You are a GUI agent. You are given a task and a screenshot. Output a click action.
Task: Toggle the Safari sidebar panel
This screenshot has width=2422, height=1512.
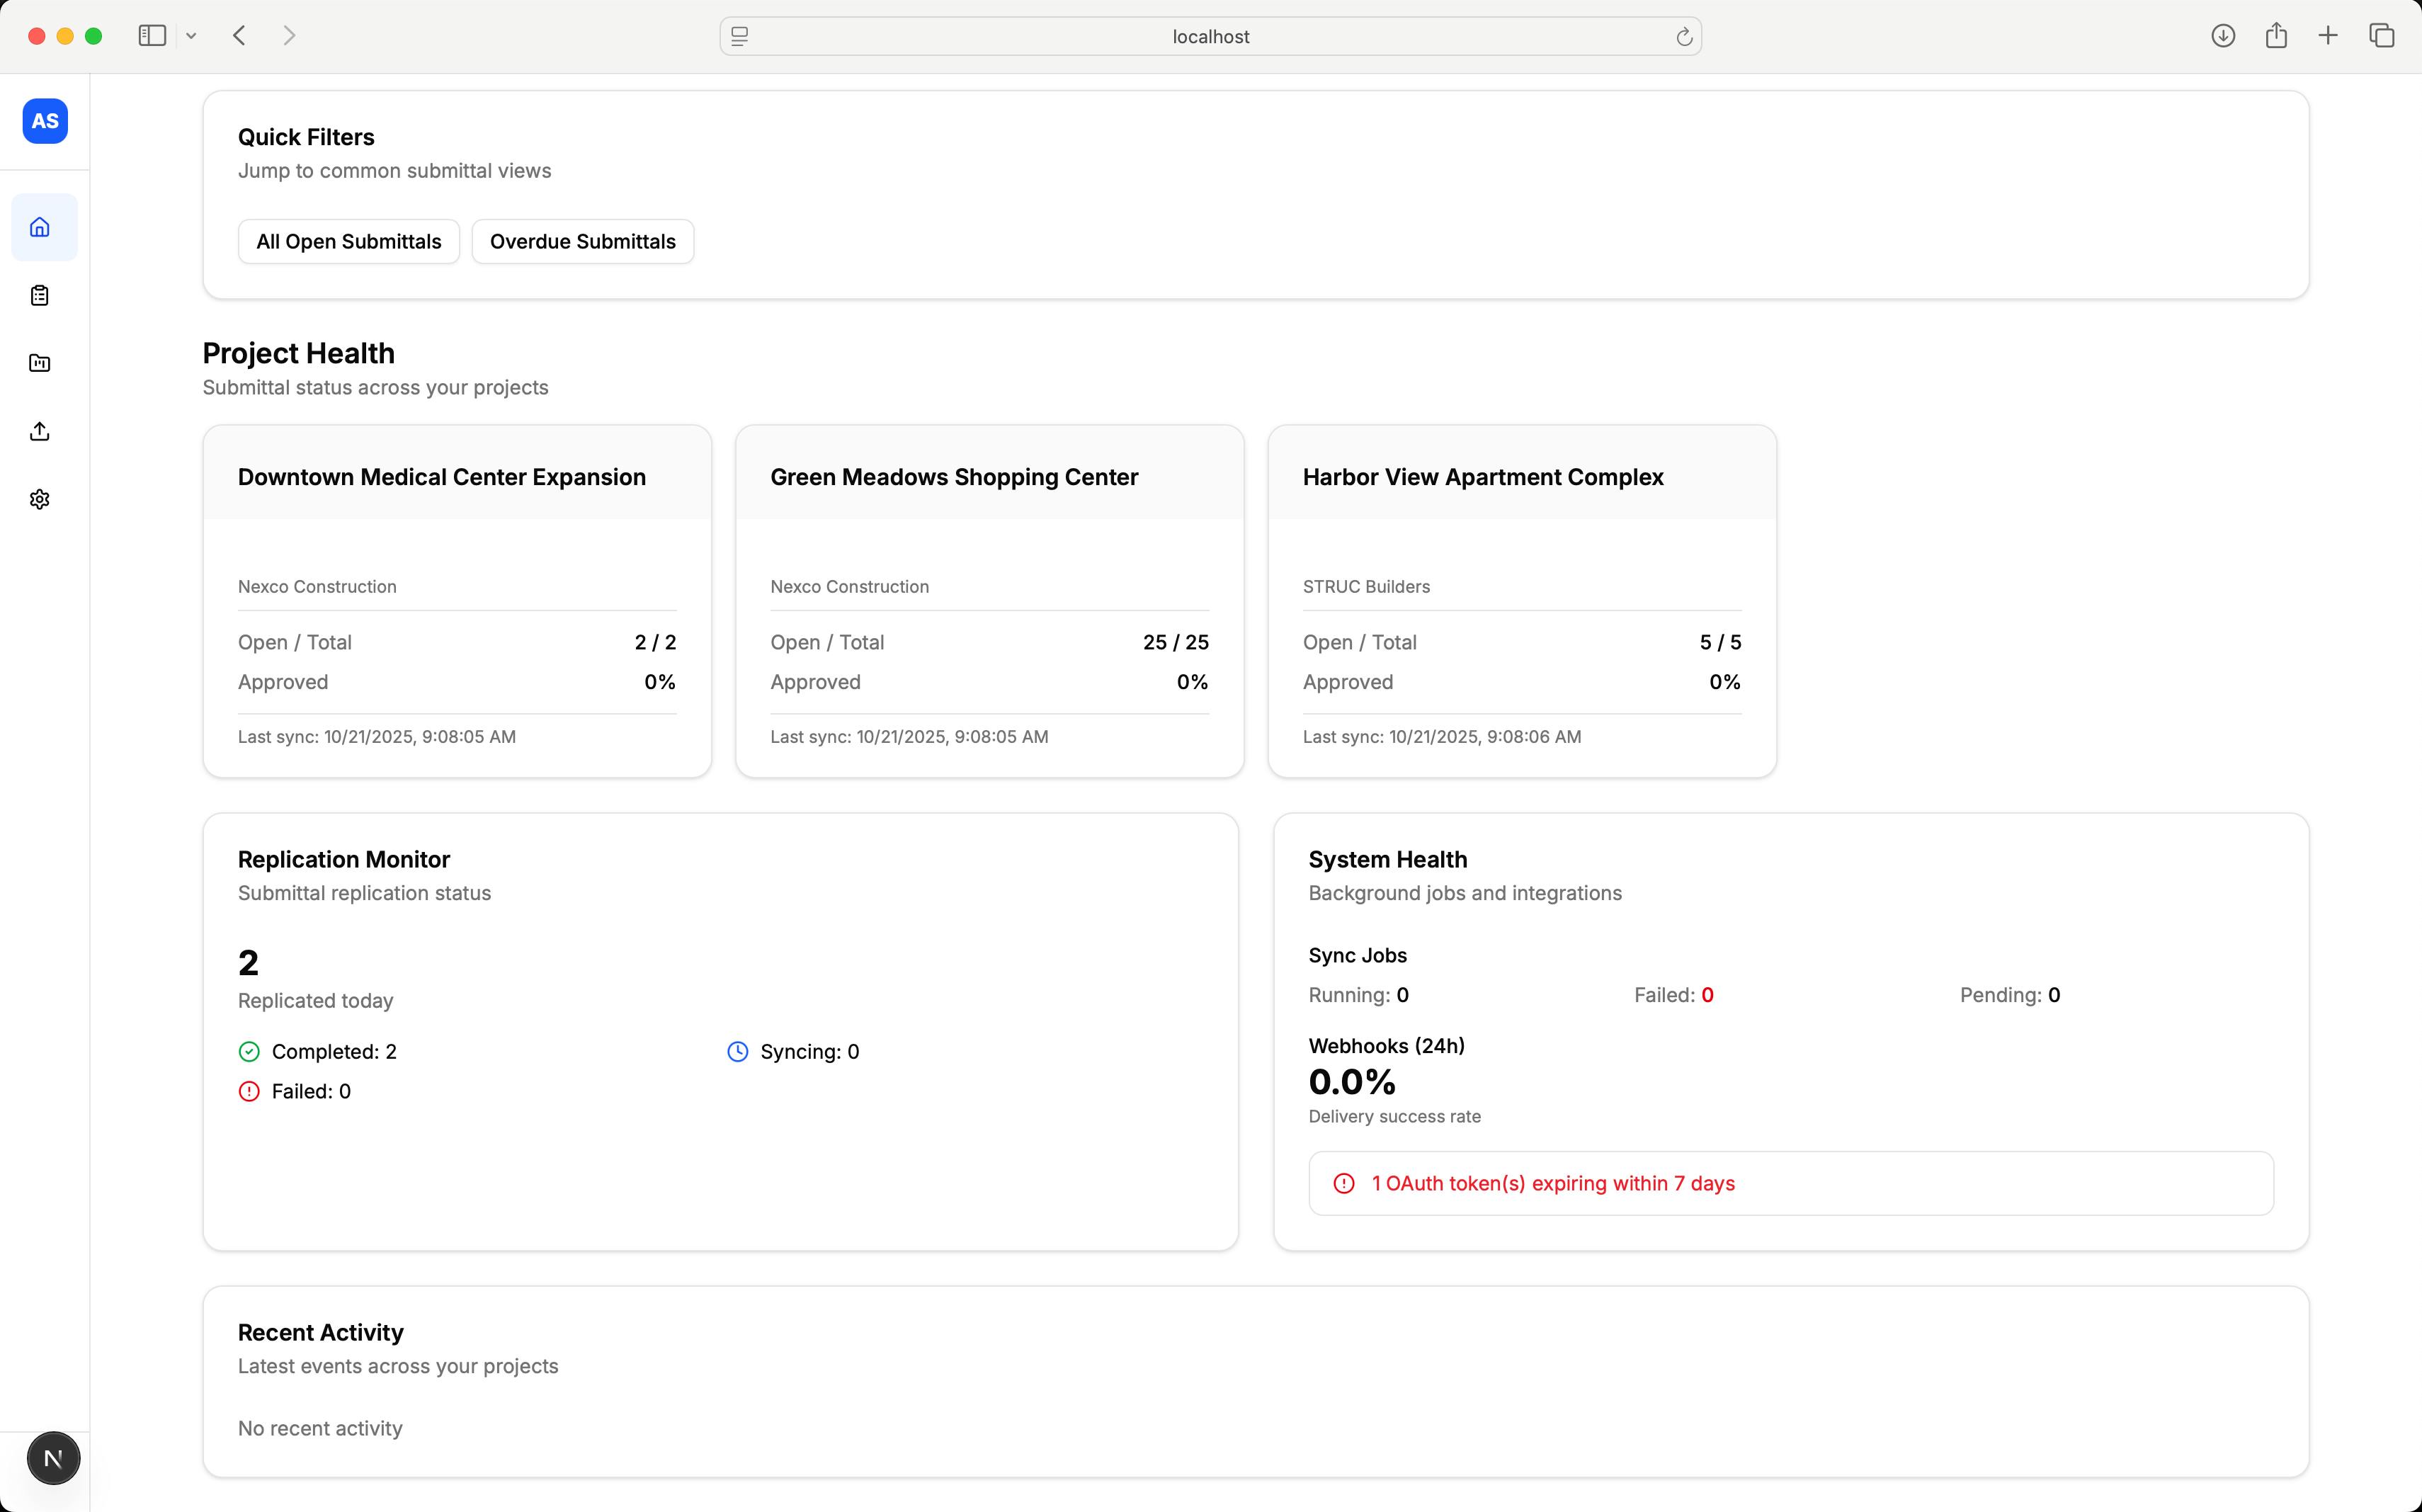(152, 36)
